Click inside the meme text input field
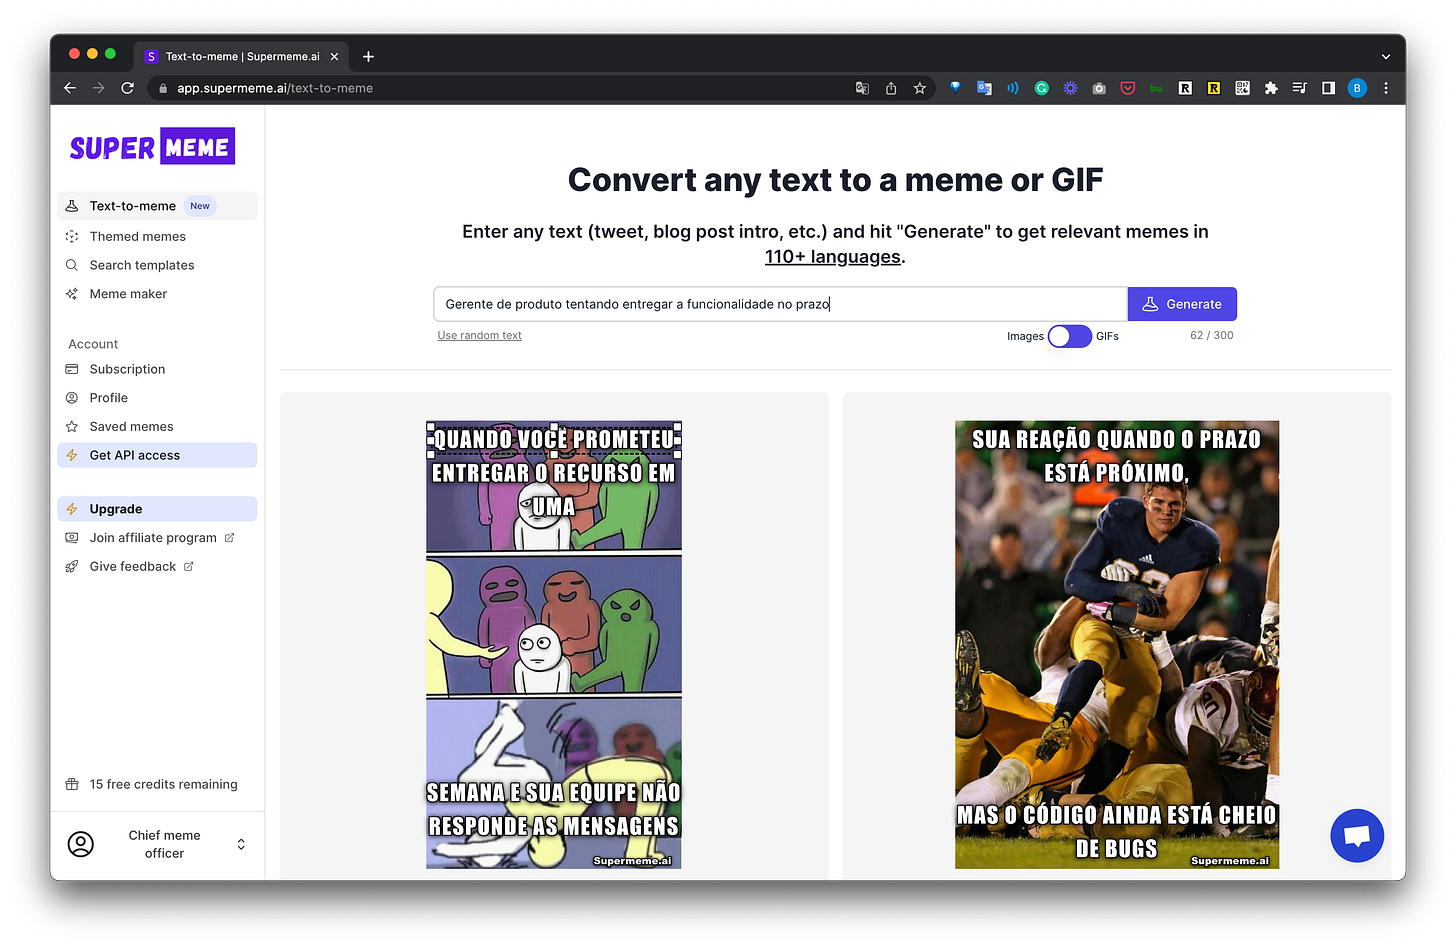This screenshot has width=1456, height=947. (780, 303)
